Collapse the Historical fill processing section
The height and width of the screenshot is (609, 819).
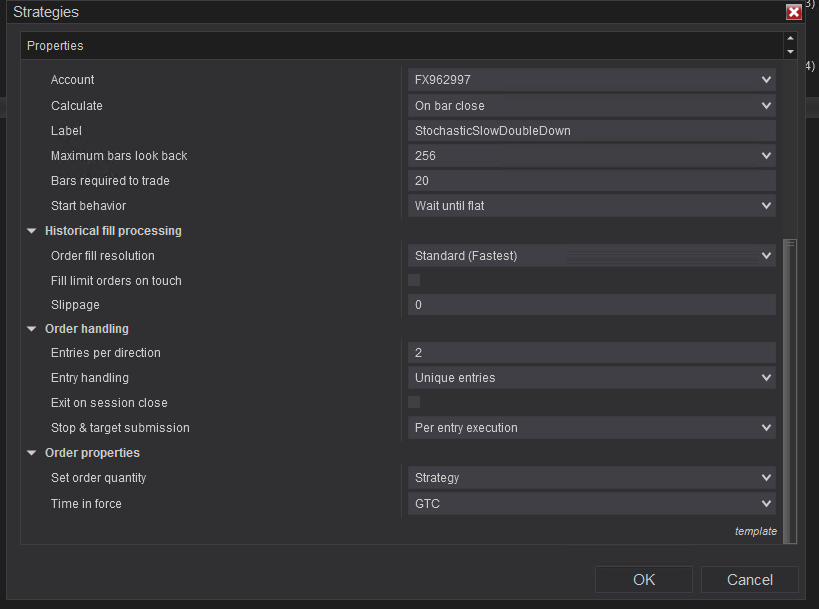pyautogui.click(x=32, y=231)
